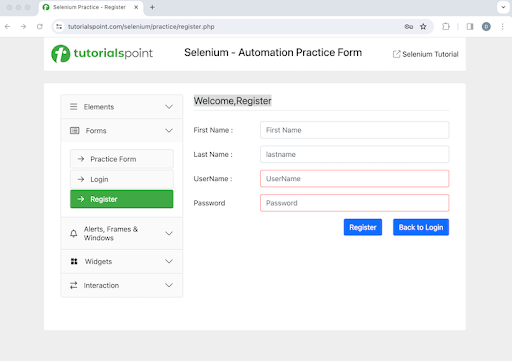Click the browser back arrow

coord(7,26)
